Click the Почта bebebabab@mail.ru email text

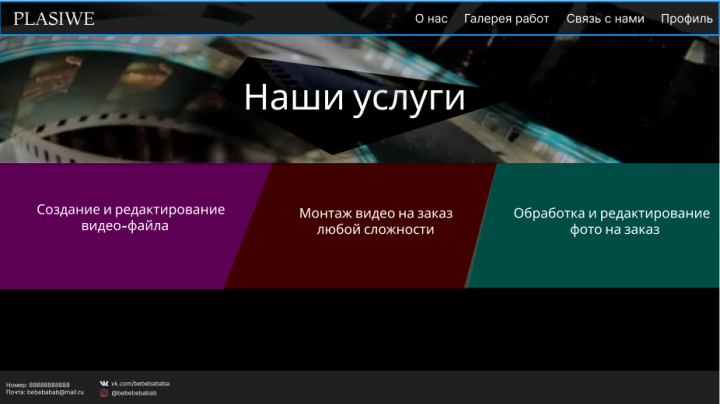45,392
